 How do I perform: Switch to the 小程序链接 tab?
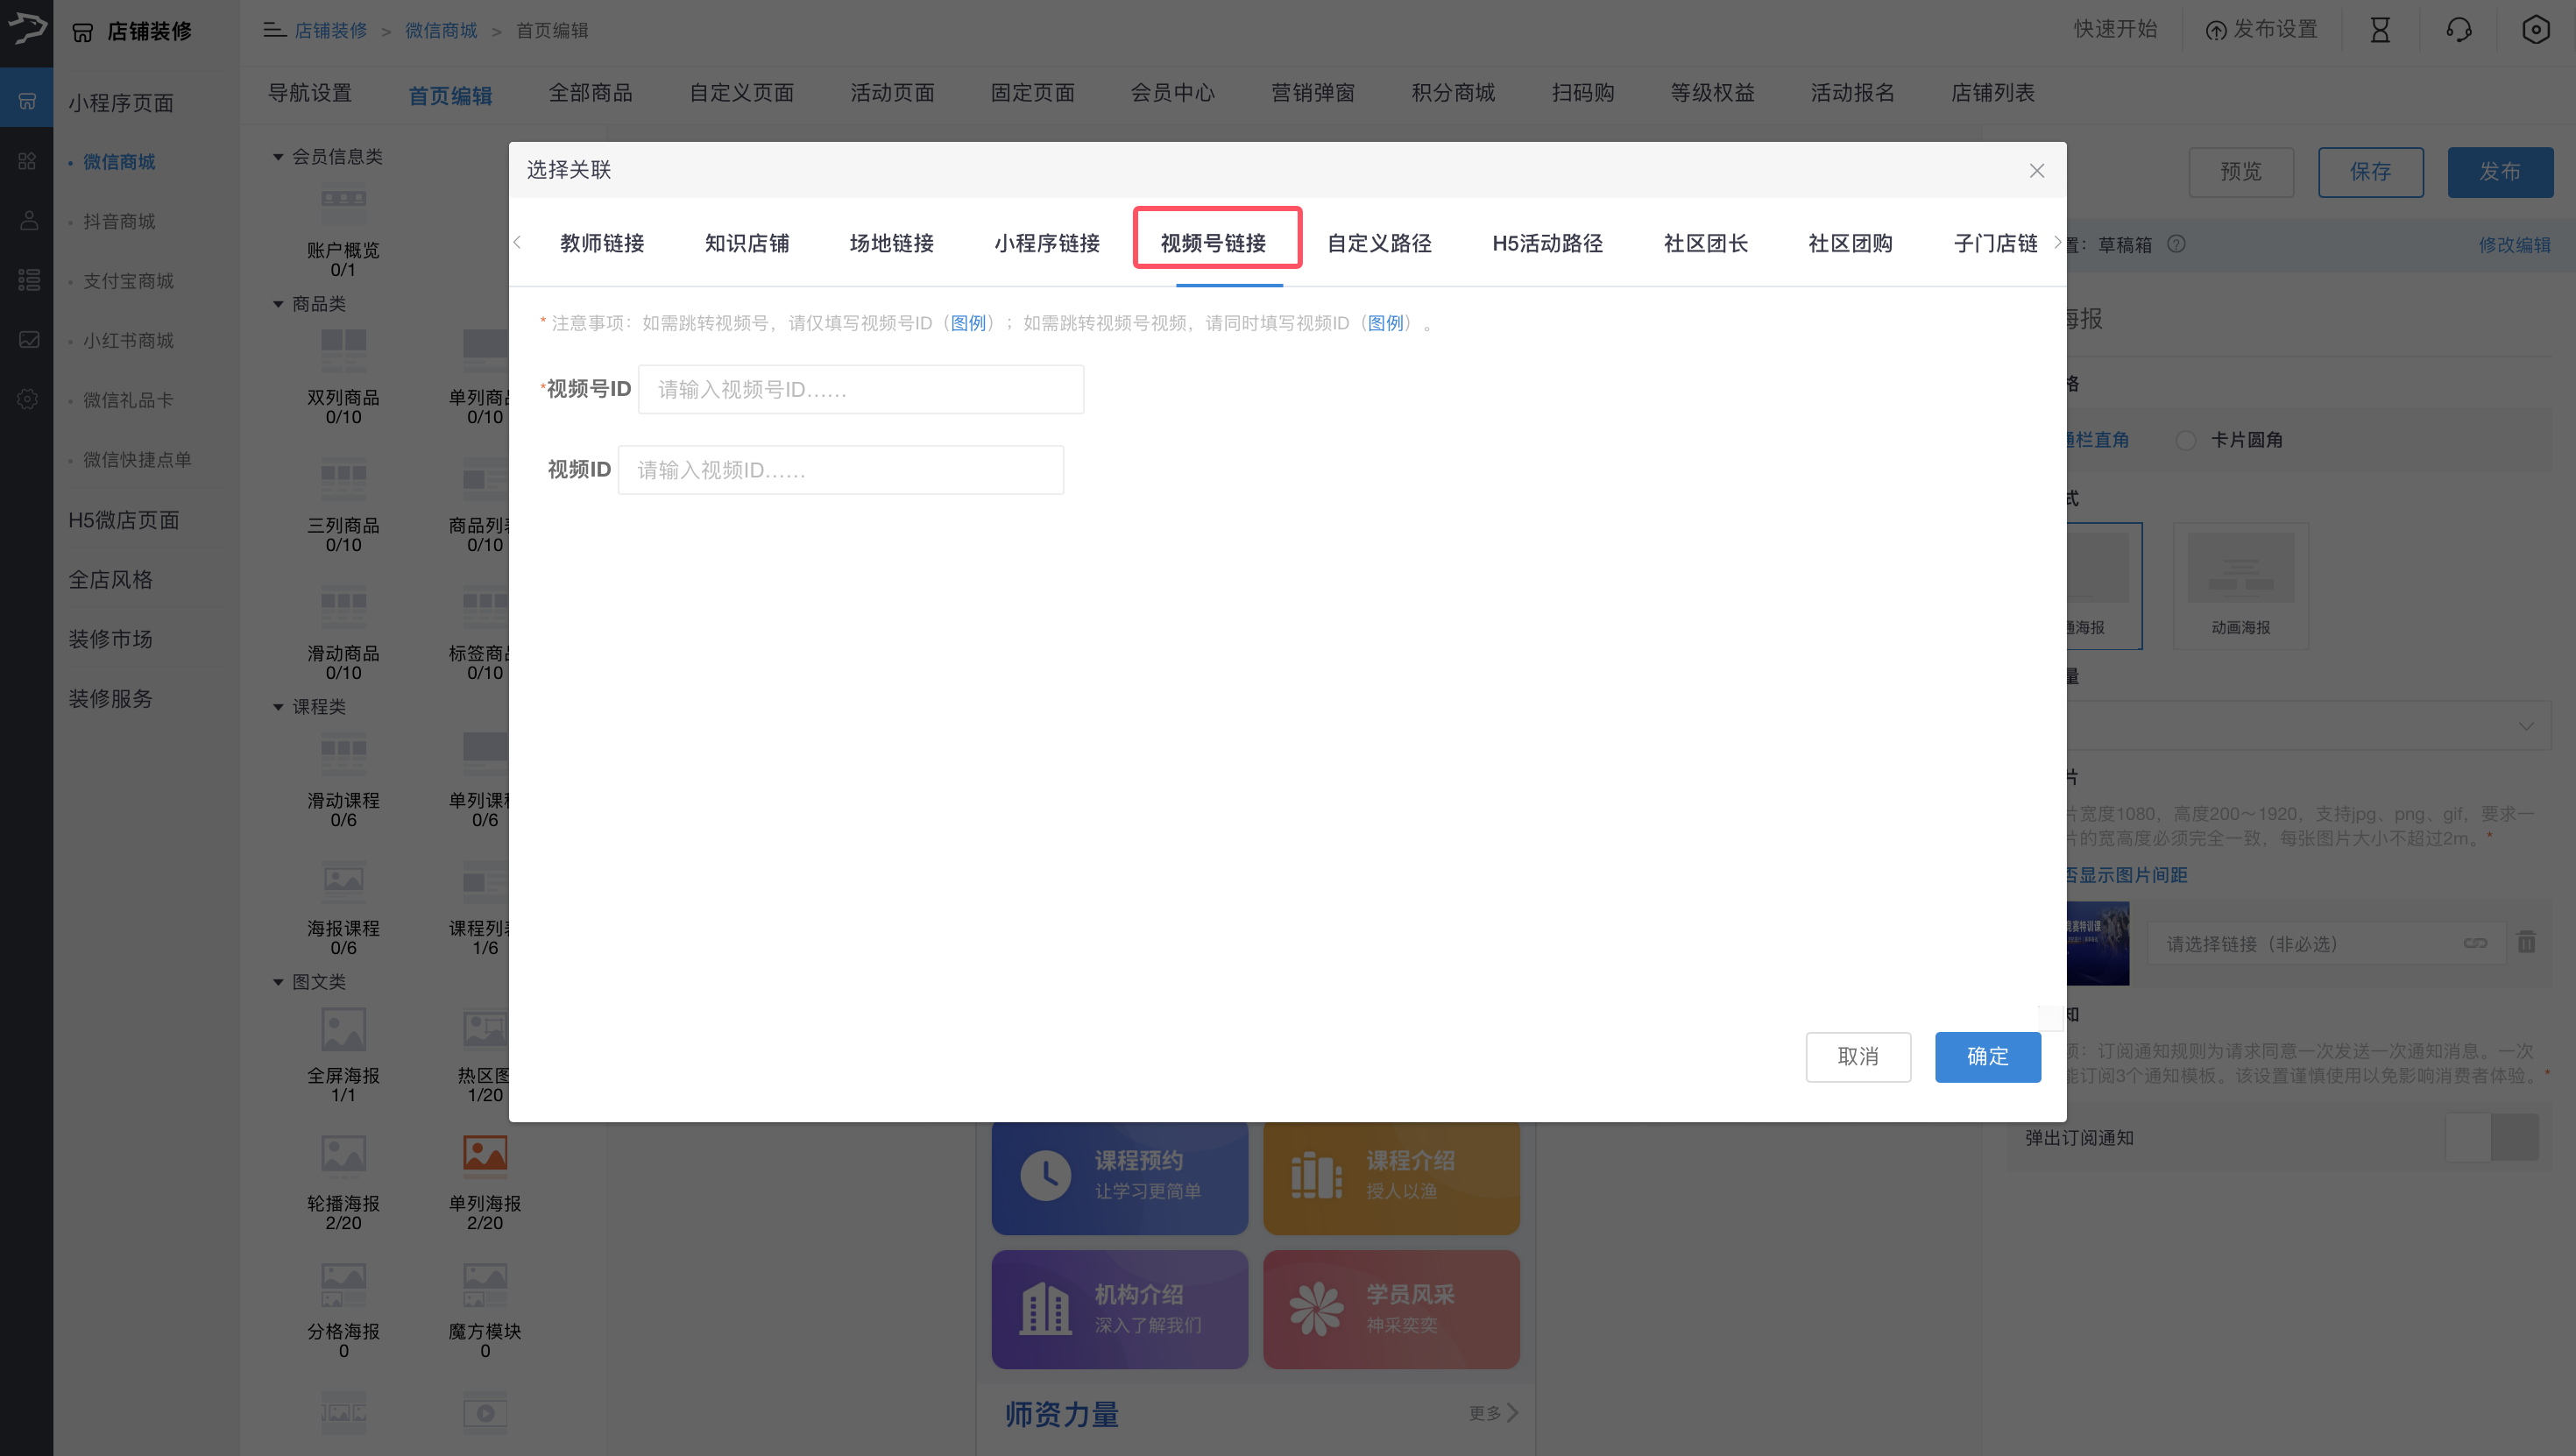(x=1047, y=243)
